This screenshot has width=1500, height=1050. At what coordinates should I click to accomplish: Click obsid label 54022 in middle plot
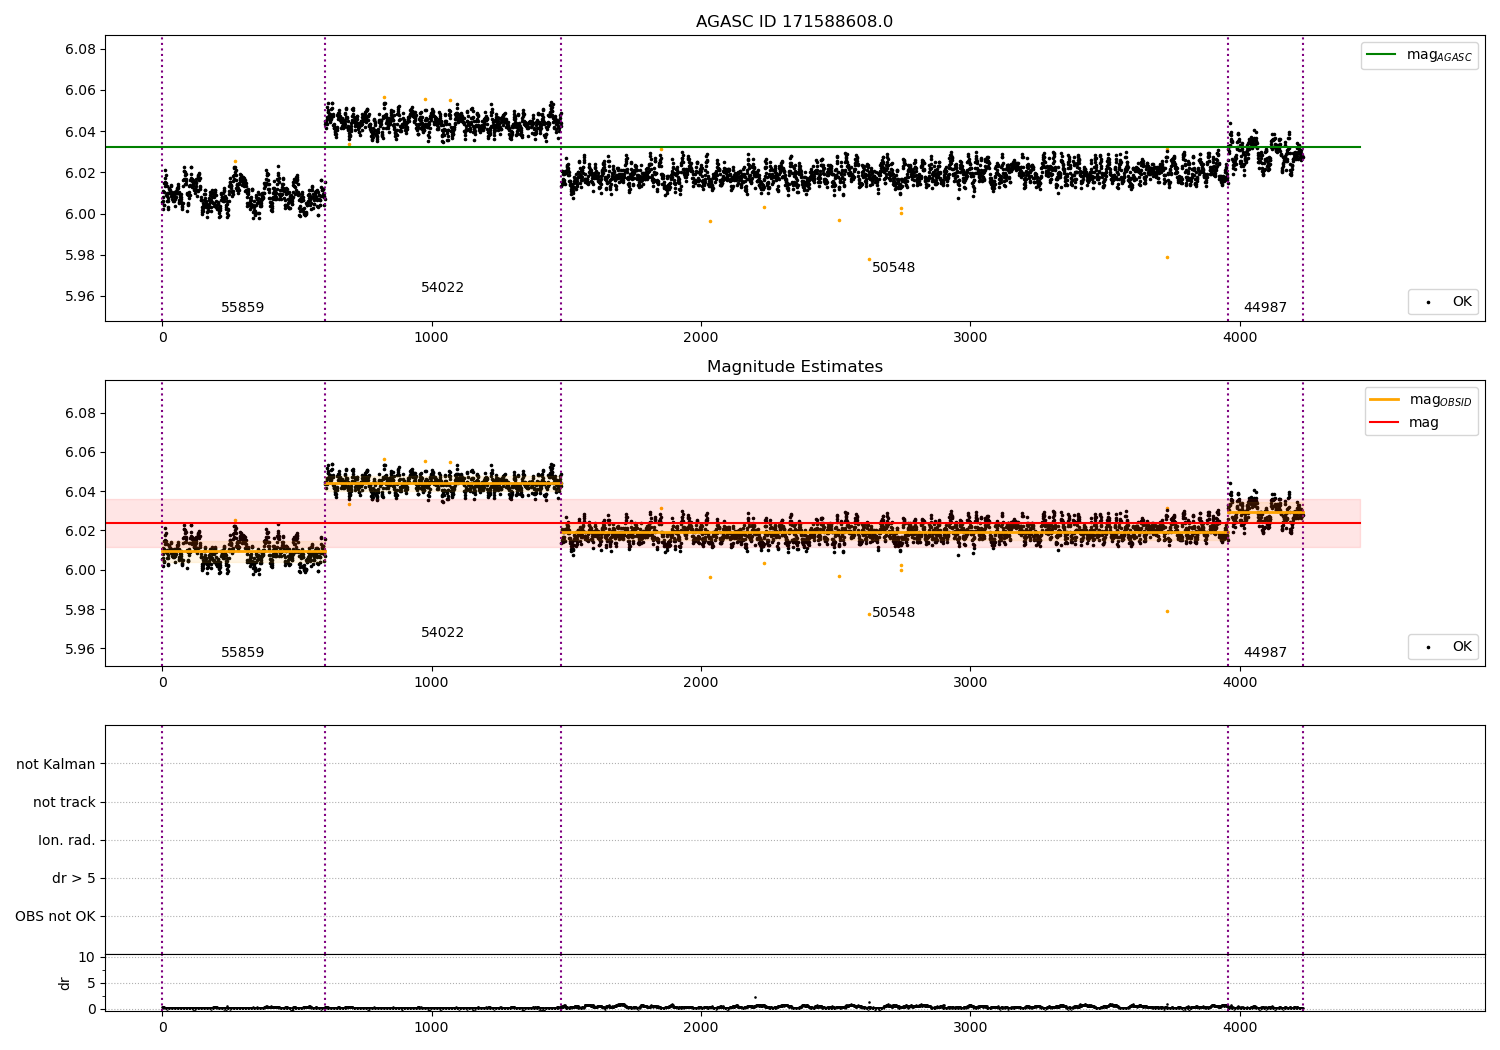pos(442,632)
